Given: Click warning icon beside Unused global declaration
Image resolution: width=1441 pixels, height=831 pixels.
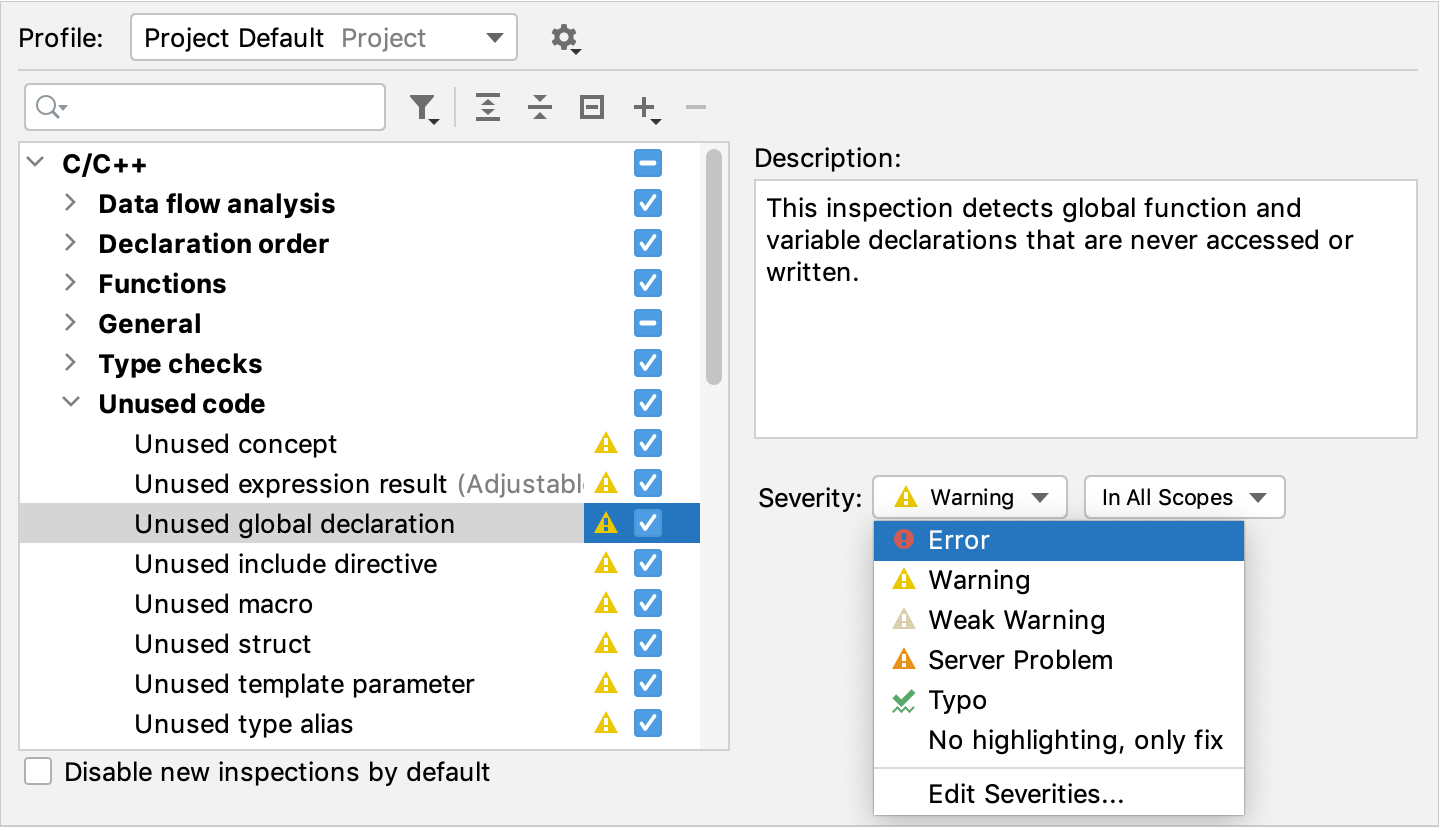Looking at the screenshot, I should (x=606, y=523).
